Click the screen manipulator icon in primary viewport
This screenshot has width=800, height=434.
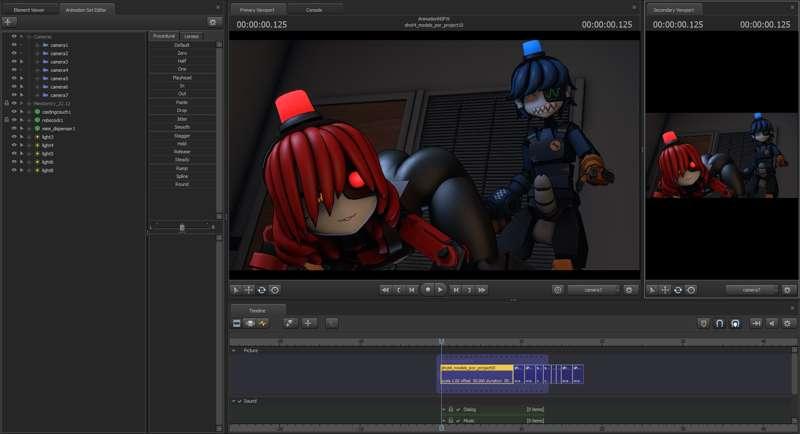click(x=275, y=290)
